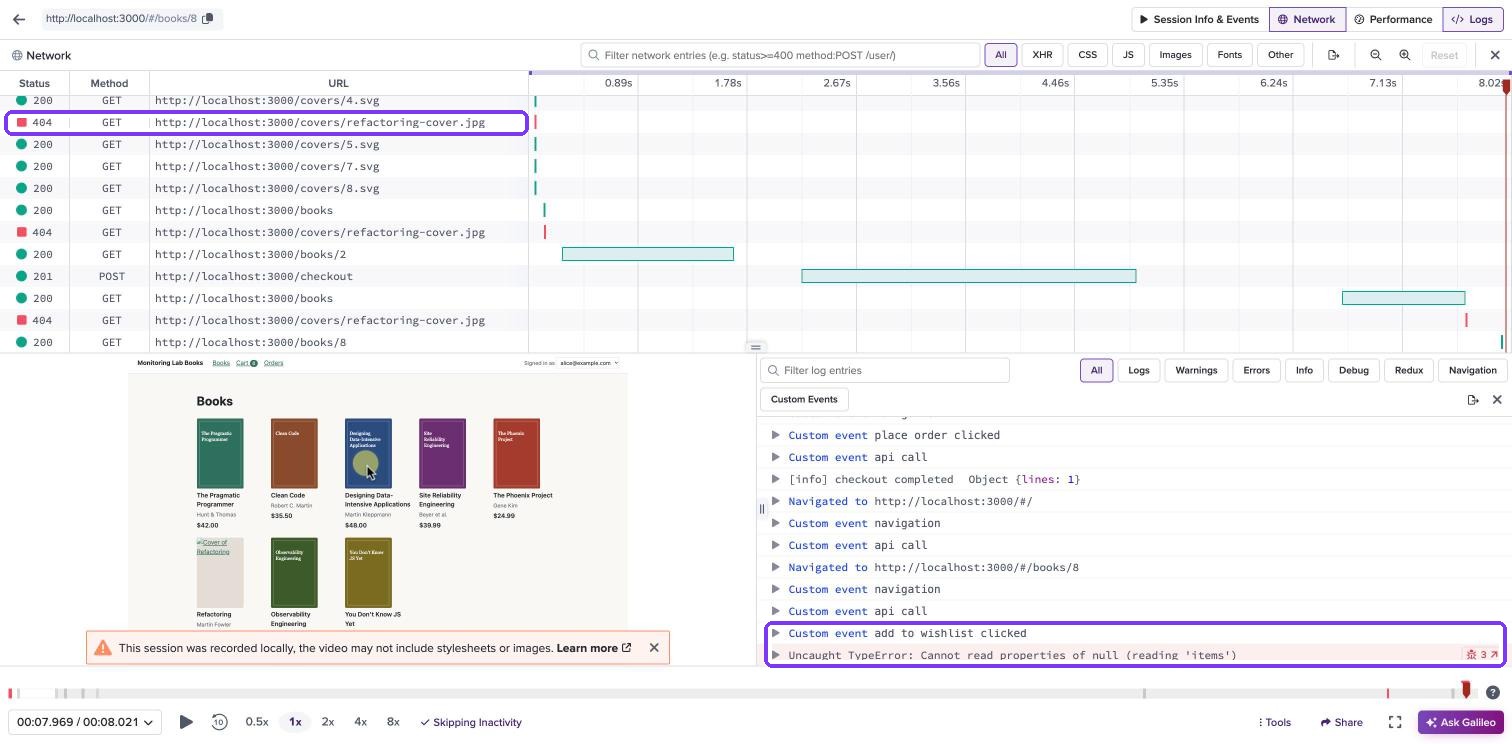Dismiss the local recording warning banner

(654, 647)
